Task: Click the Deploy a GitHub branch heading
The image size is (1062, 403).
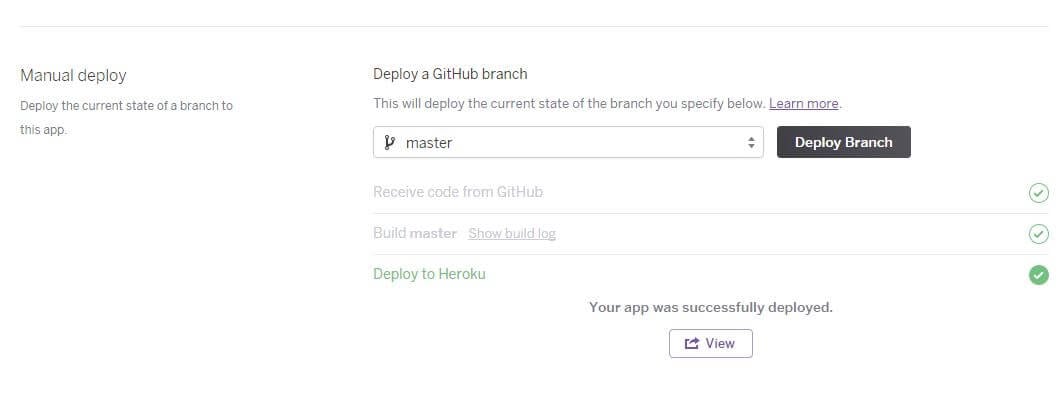Action: click(x=450, y=74)
